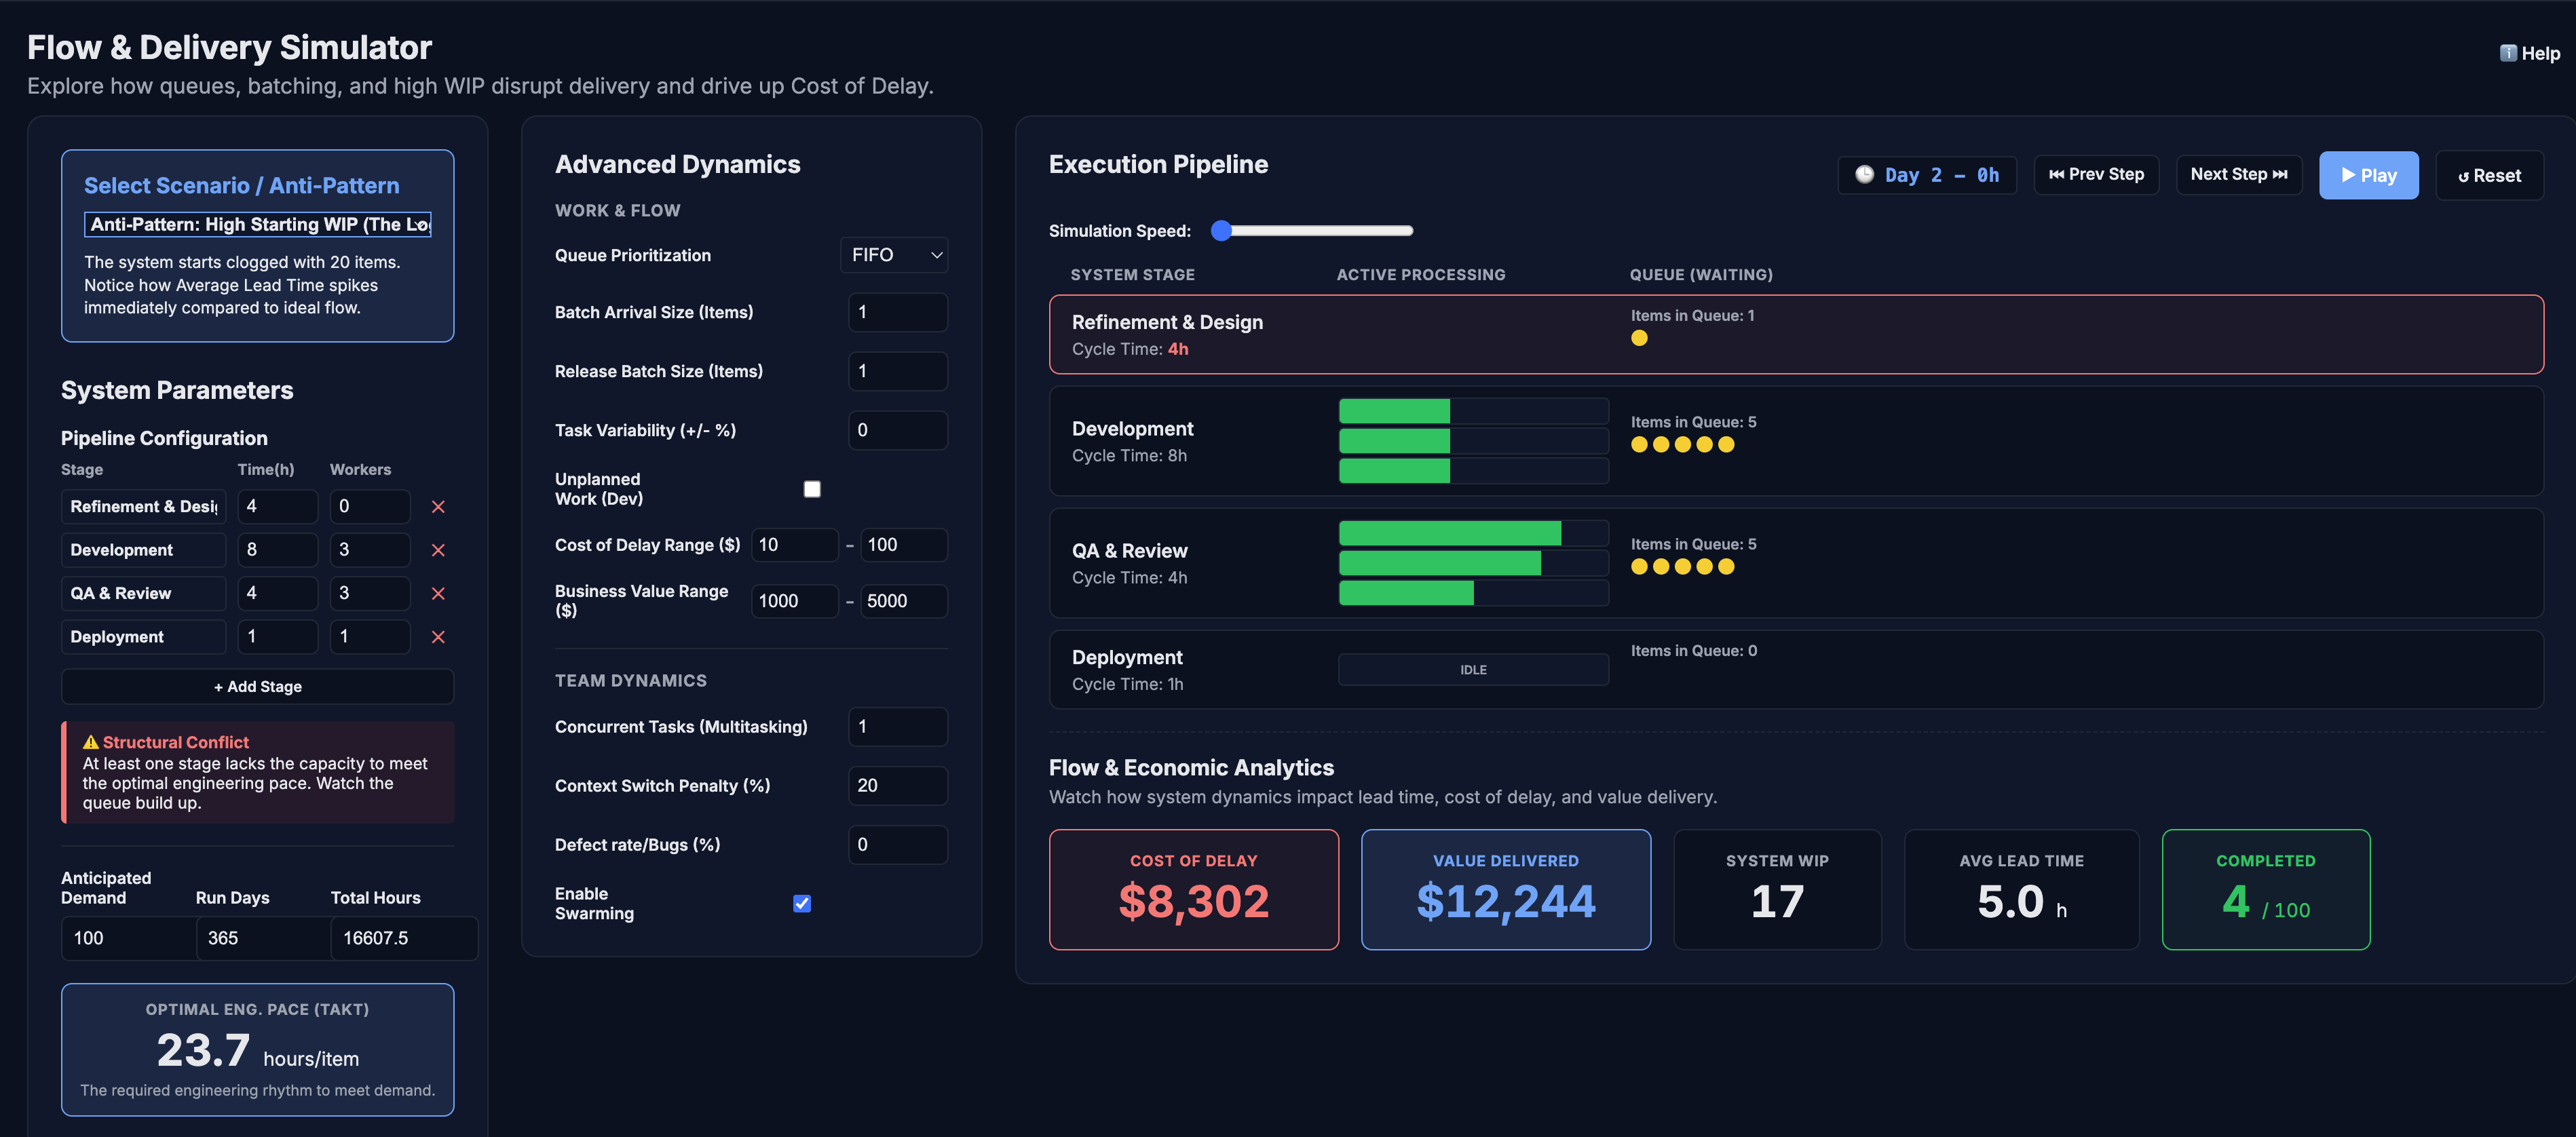This screenshot has width=2576, height=1137.
Task: Edit the QA & Review Workers field
Action: click(370, 594)
